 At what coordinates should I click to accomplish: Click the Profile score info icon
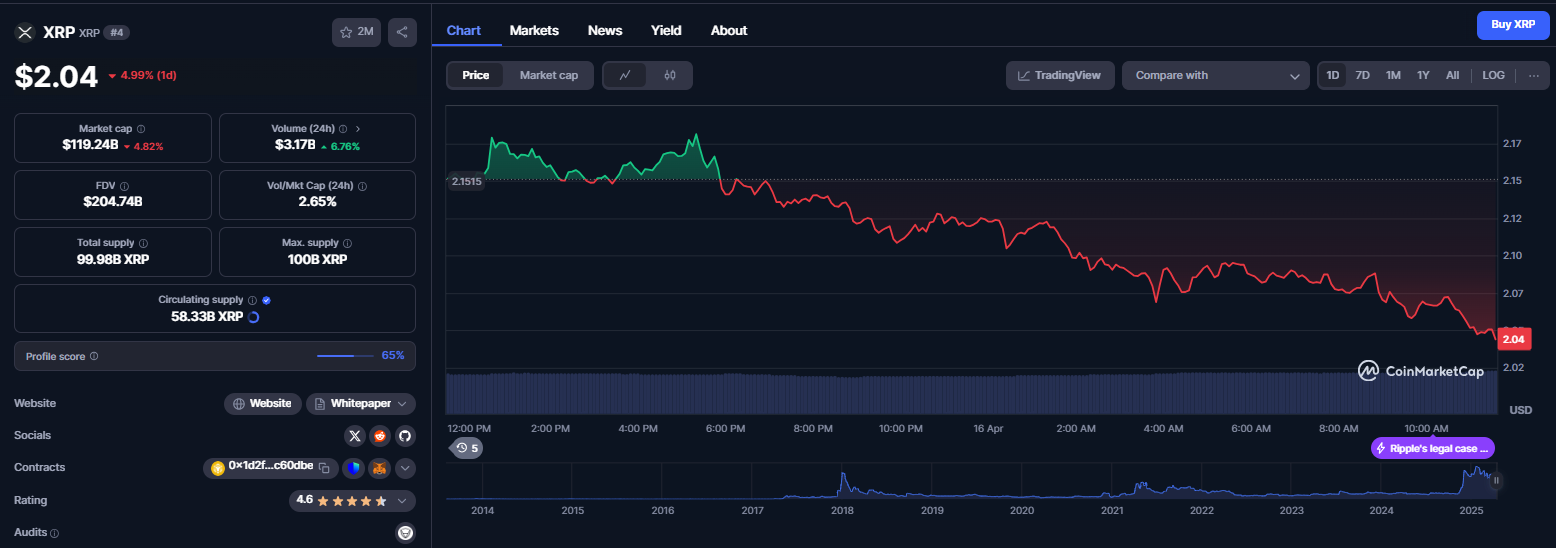click(x=94, y=356)
